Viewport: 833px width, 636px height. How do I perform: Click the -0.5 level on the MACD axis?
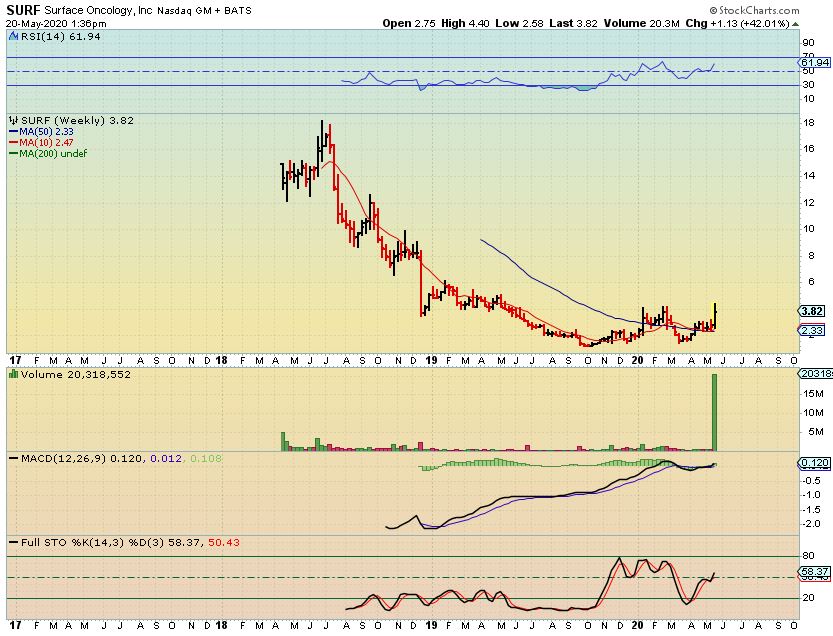pos(812,480)
